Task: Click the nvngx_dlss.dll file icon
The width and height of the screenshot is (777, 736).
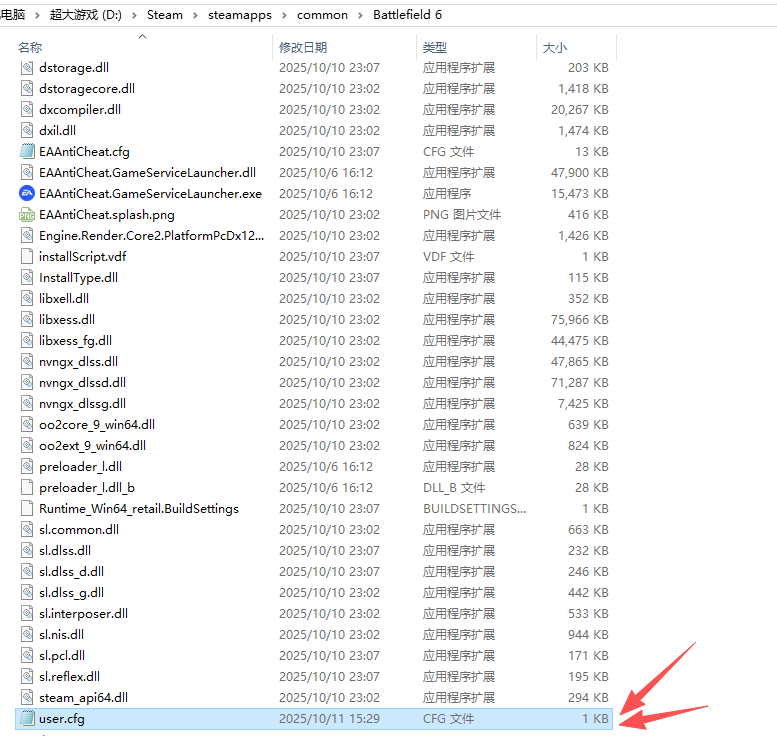Action: click(27, 361)
